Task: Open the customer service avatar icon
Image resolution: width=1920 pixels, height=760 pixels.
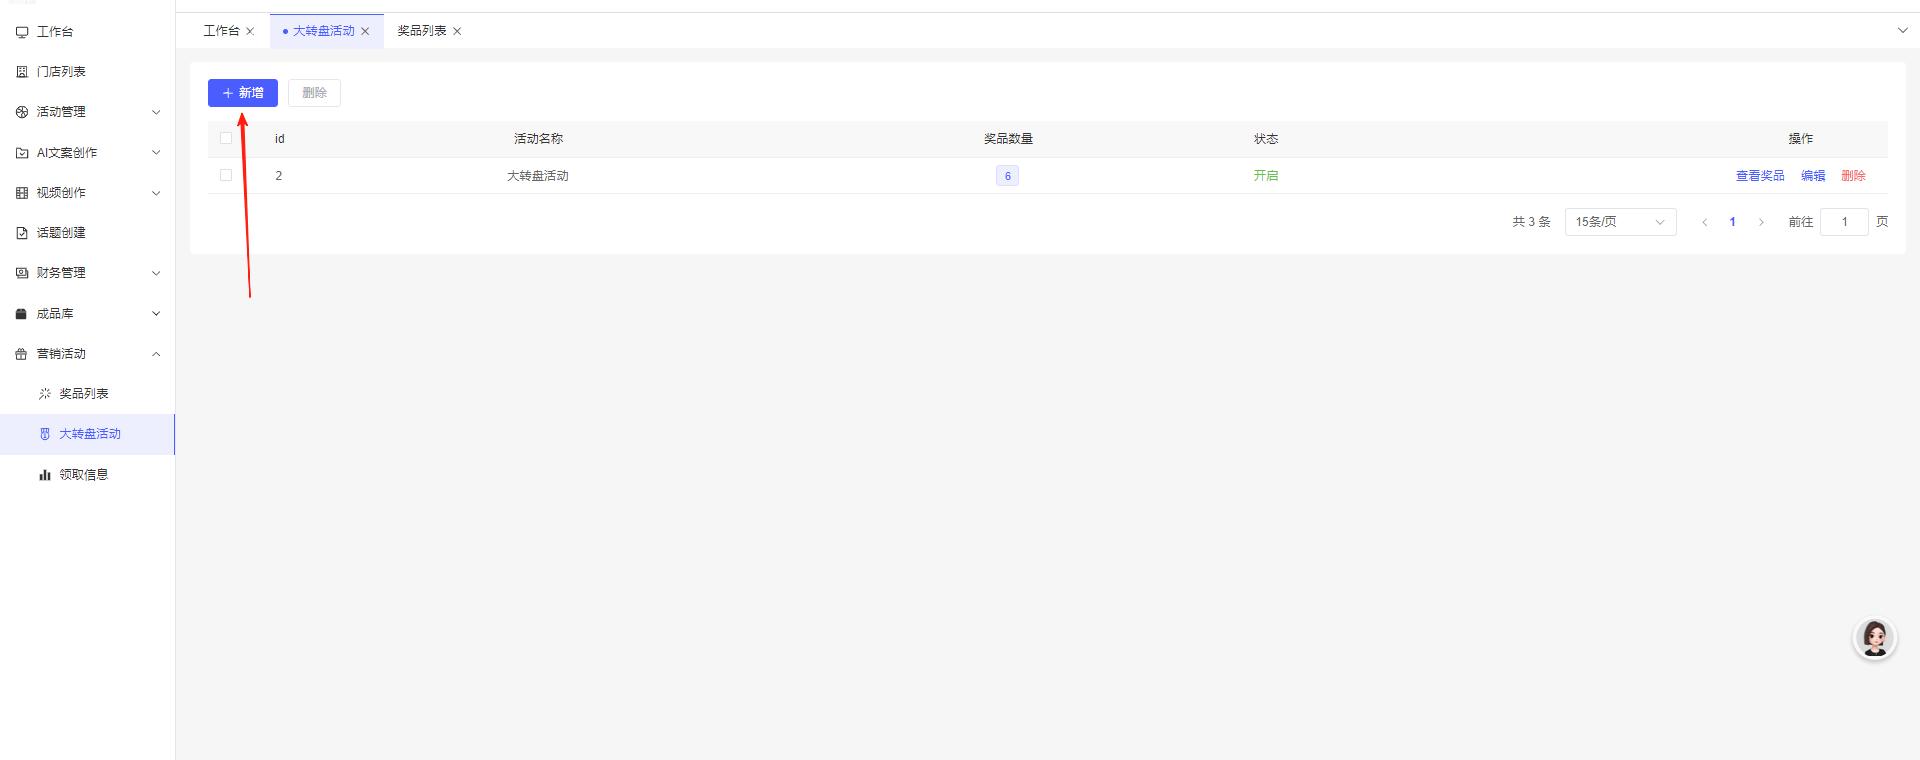Action: pyautogui.click(x=1874, y=638)
